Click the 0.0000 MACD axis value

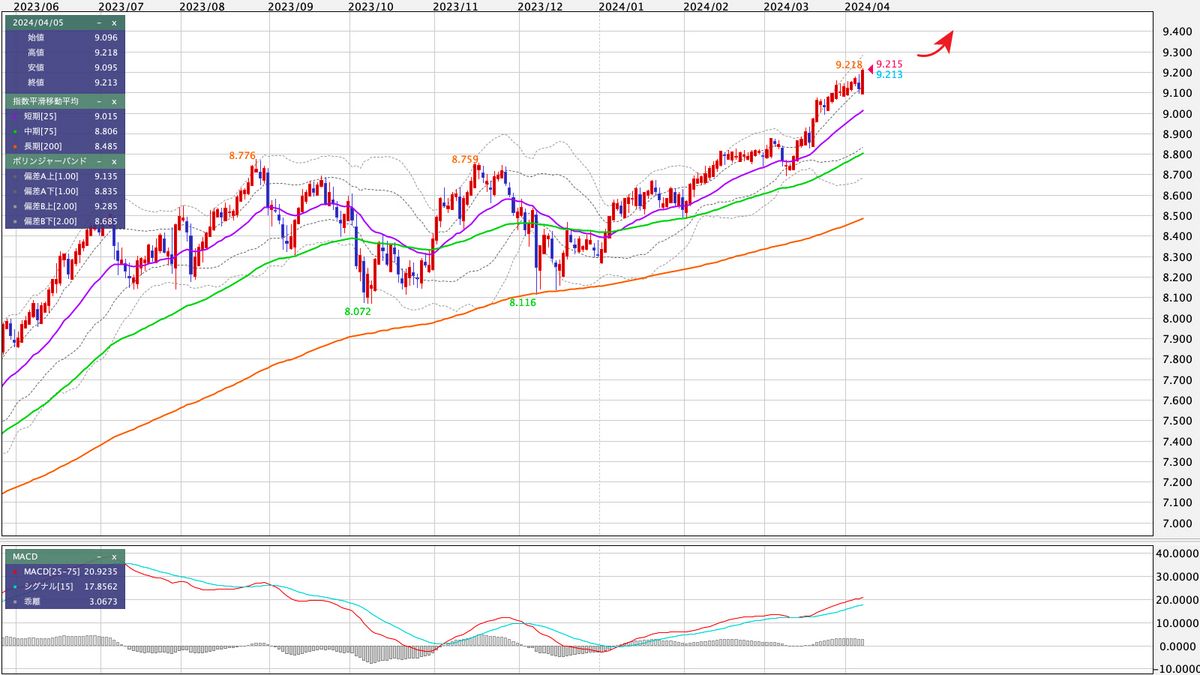[1177, 645]
